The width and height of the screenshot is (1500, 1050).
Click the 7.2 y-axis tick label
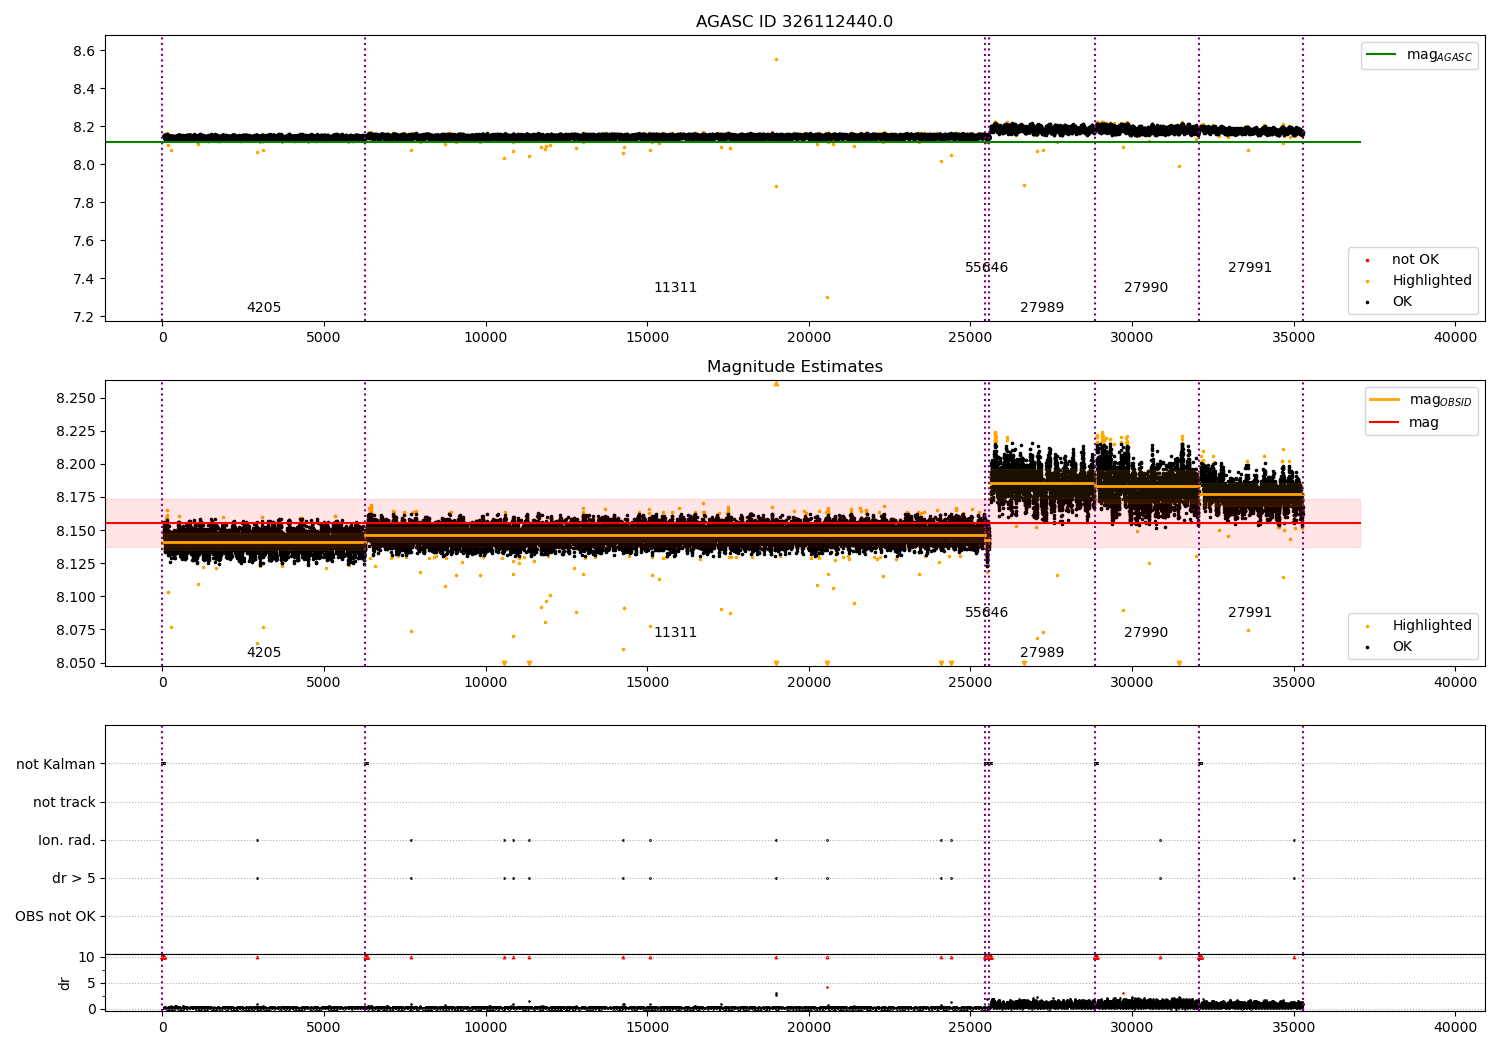click(84, 317)
